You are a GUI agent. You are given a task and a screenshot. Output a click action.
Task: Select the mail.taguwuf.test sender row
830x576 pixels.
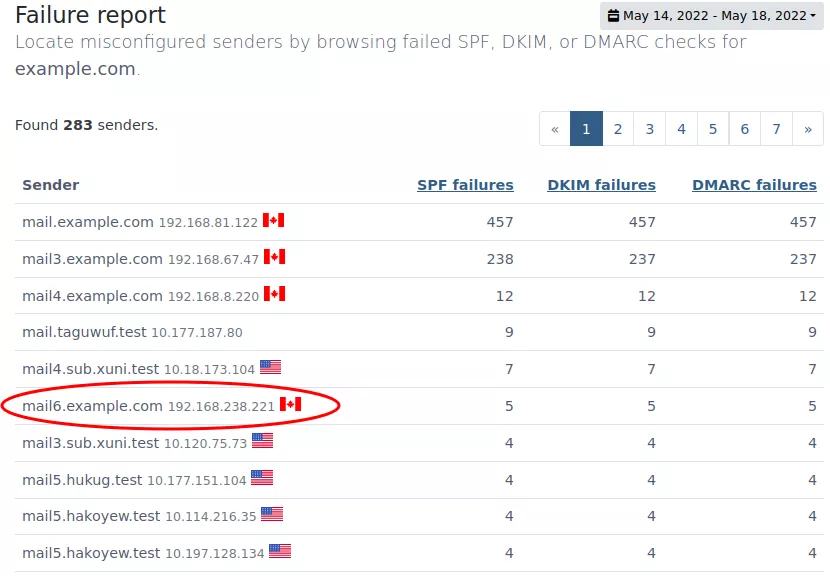point(419,332)
